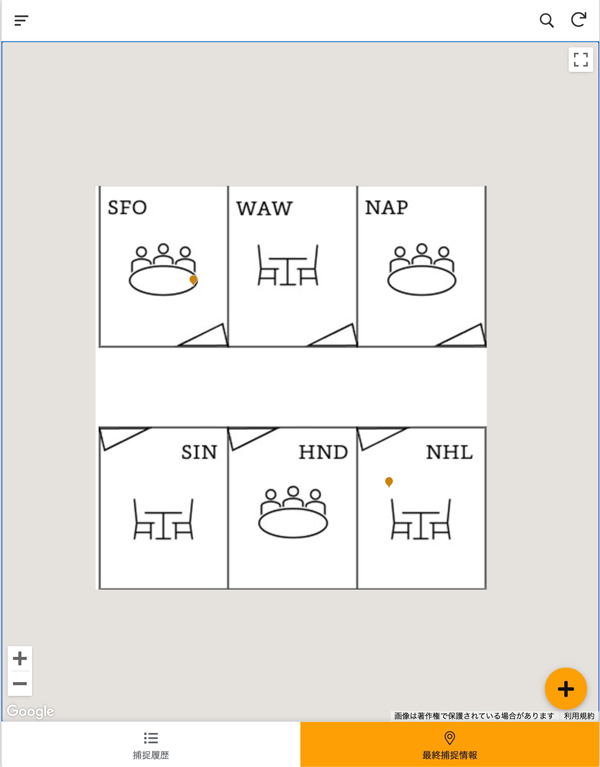This screenshot has width=600, height=767.
Task: Click the SIN room desk icon
Action: 163,519
